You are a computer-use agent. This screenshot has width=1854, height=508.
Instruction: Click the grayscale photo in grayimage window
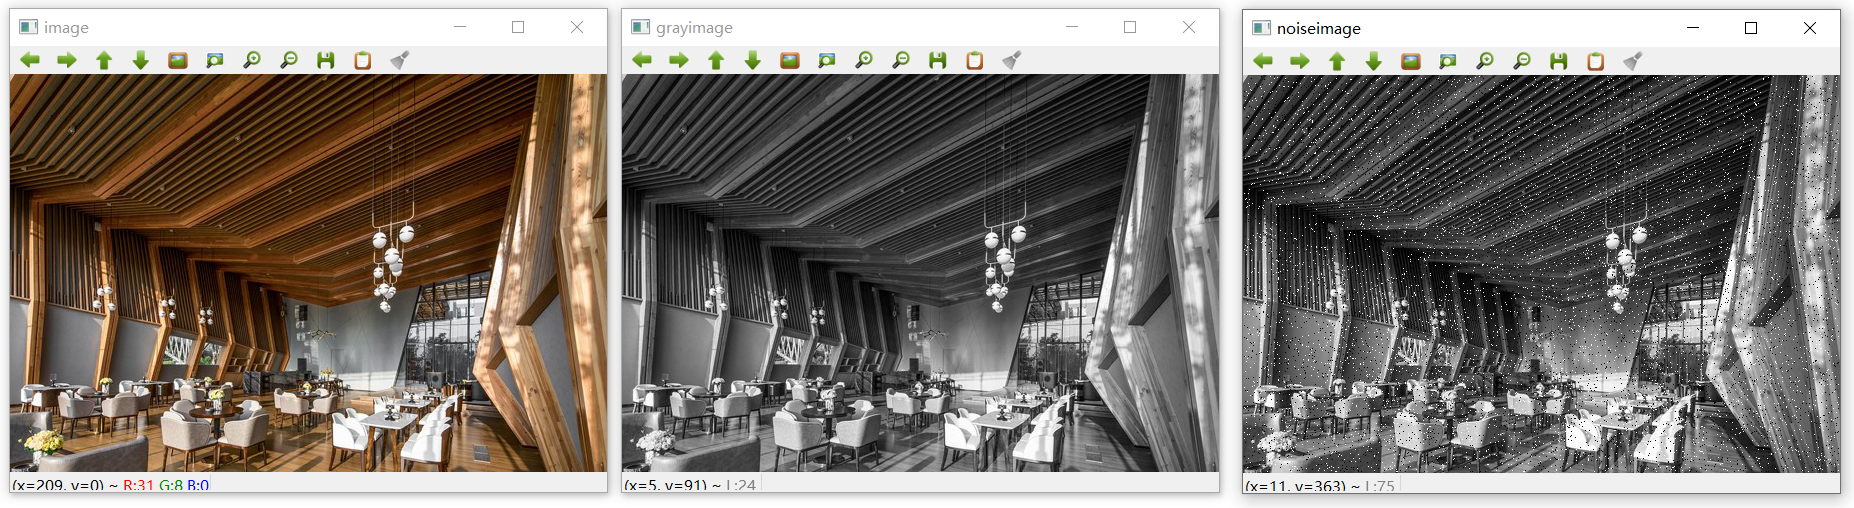click(x=920, y=273)
